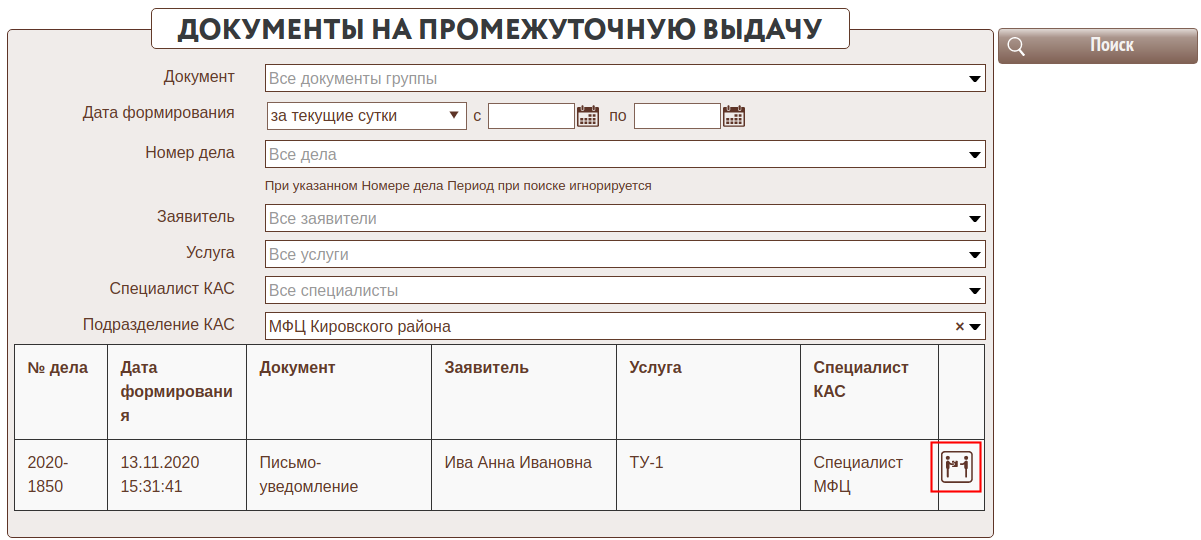Click the end date input field after 'по'
1201x540 pixels.
pos(677,116)
